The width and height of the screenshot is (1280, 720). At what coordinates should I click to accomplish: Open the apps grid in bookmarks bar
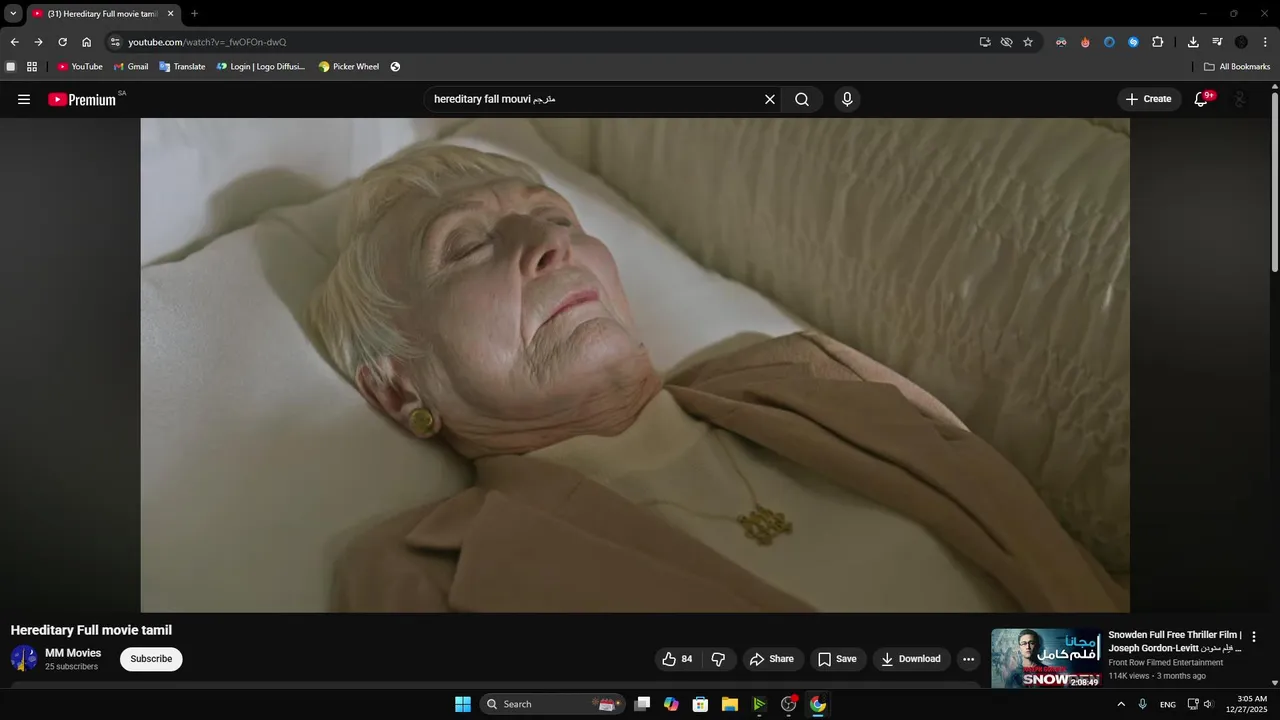(32, 67)
